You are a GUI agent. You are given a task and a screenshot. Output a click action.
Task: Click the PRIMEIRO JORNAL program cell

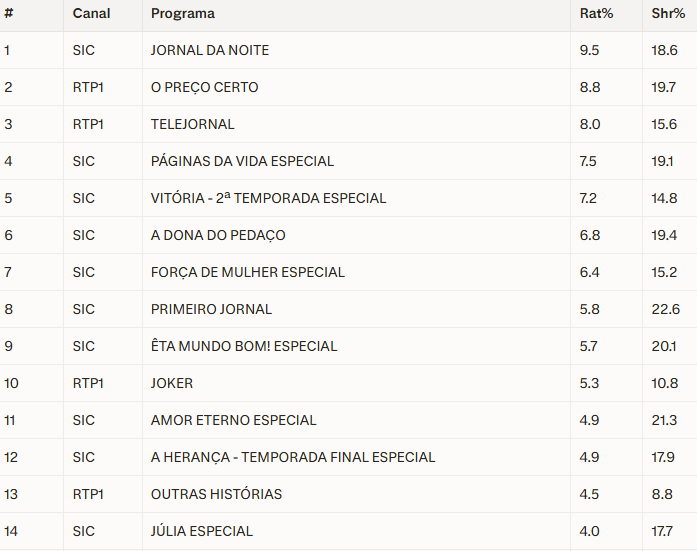click(211, 309)
